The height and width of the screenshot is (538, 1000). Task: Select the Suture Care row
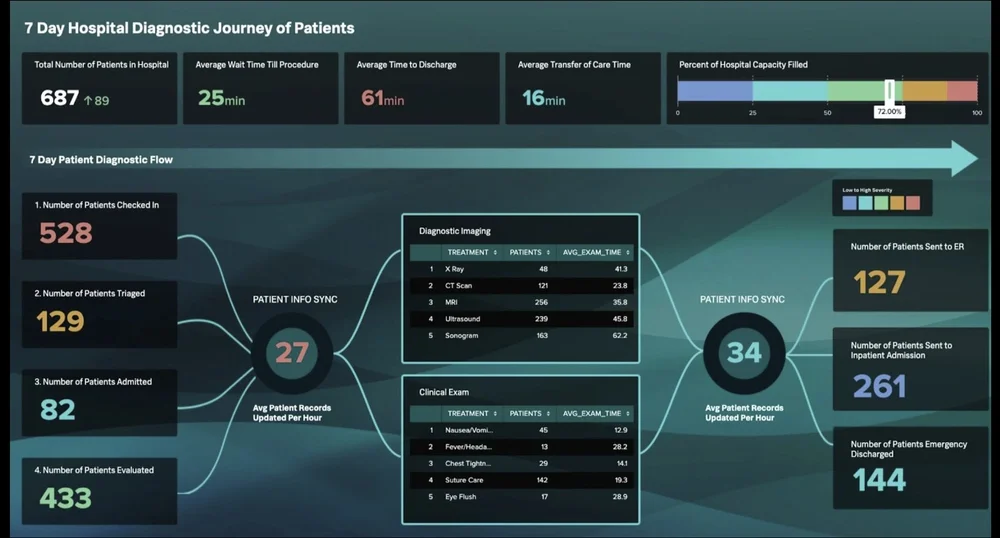click(x=521, y=480)
